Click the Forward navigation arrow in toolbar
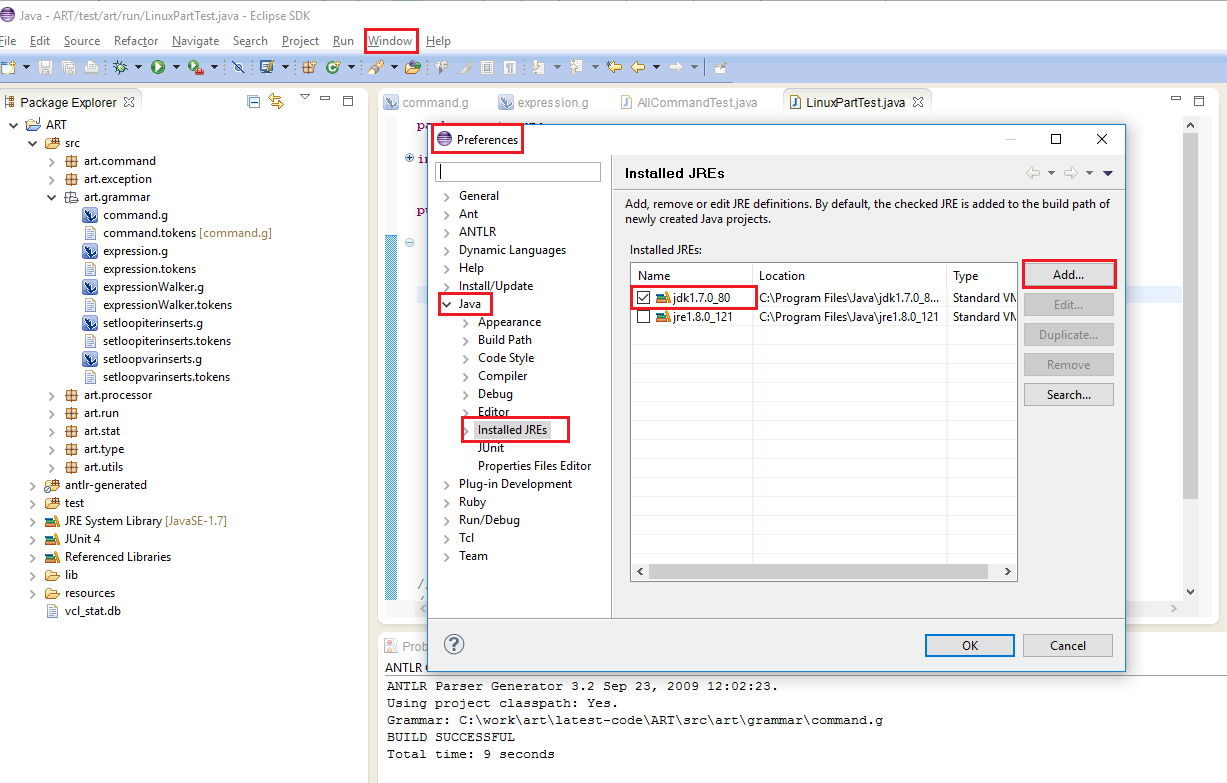The height and width of the screenshot is (783, 1227). coord(676,67)
